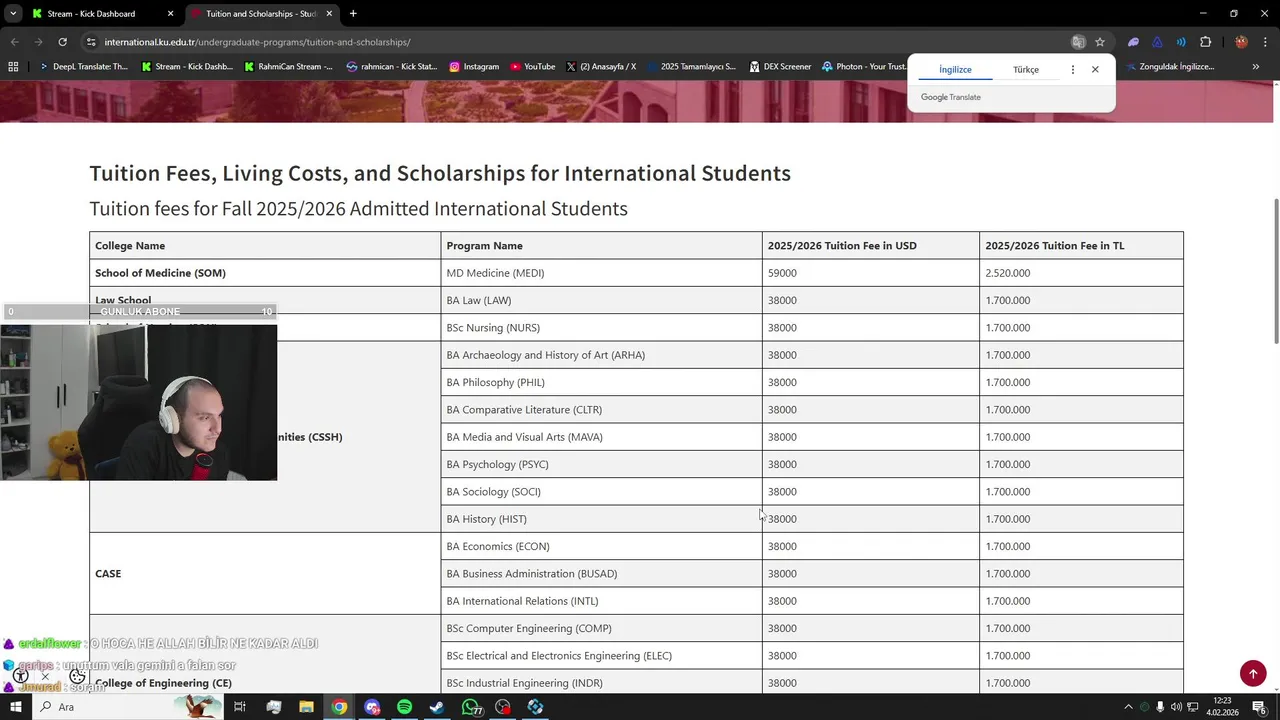The image size is (1280, 720).
Task: Open the Extensions puzzle icon
Action: [x=1205, y=42]
